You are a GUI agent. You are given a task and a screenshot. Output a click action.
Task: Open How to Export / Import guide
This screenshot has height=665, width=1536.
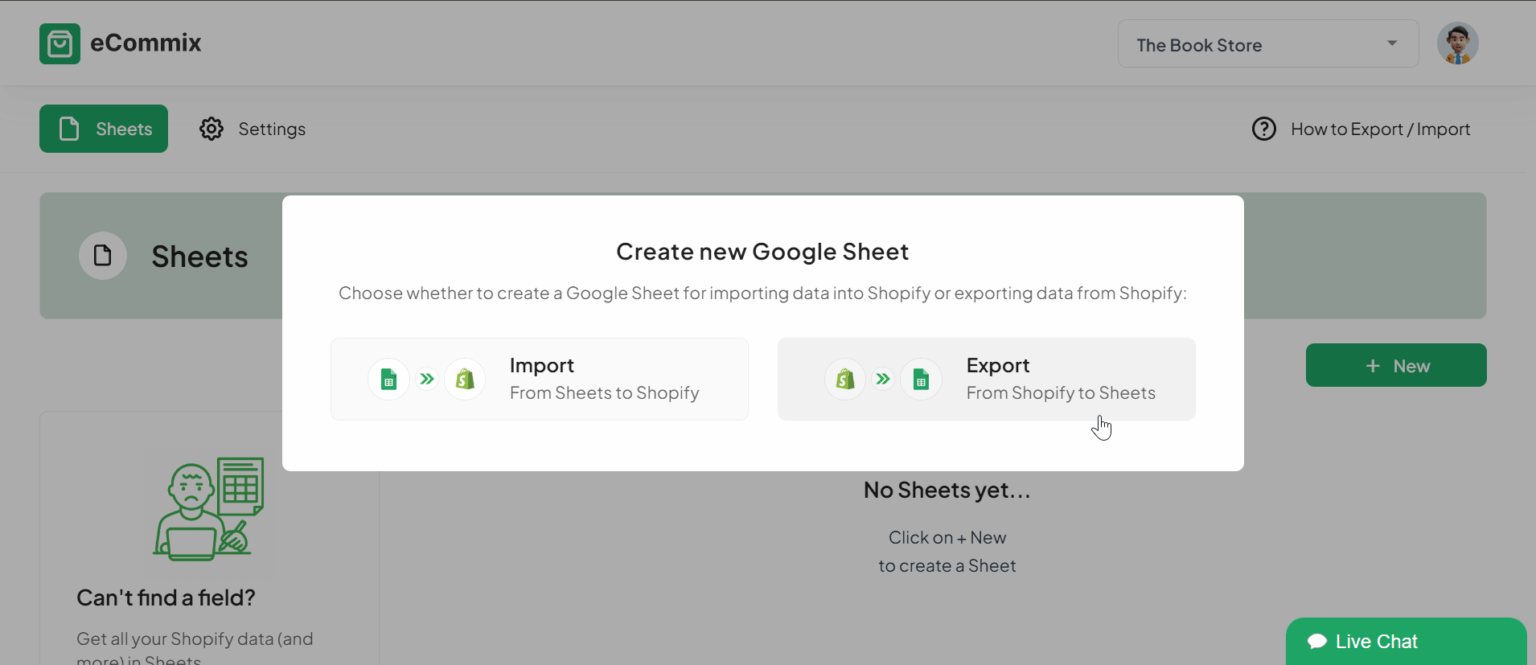(x=1380, y=129)
